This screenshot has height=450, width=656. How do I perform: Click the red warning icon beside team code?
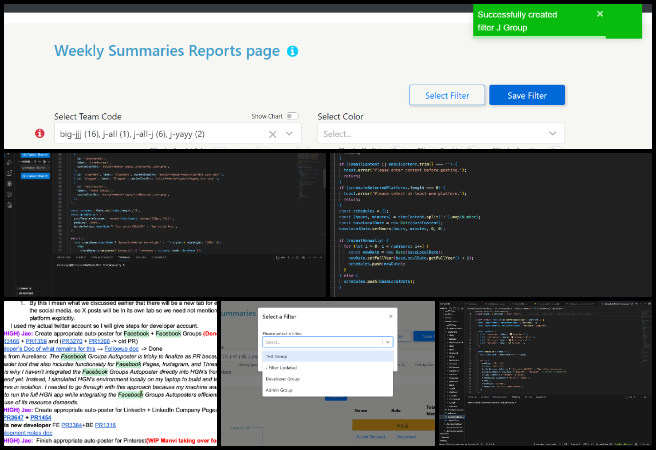(x=40, y=133)
